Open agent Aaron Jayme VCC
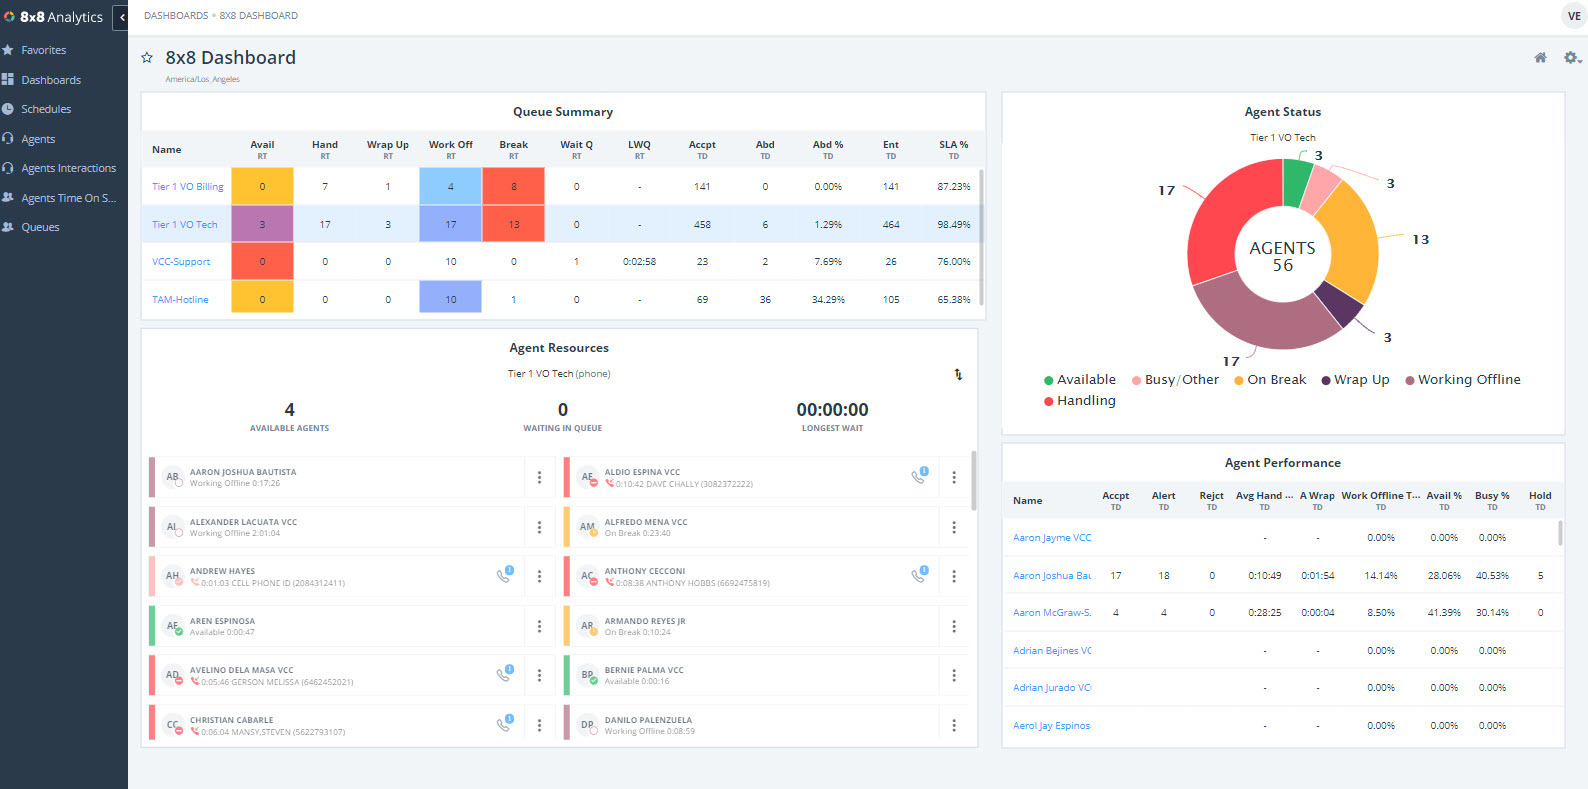Image resolution: width=1588 pixels, height=789 pixels. click(x=1052, y=538)
